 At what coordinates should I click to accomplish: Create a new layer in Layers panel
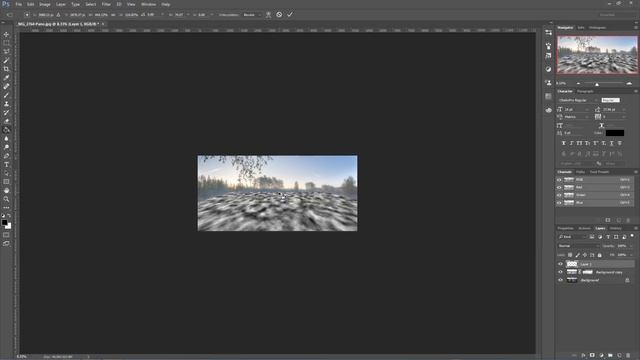619,356
